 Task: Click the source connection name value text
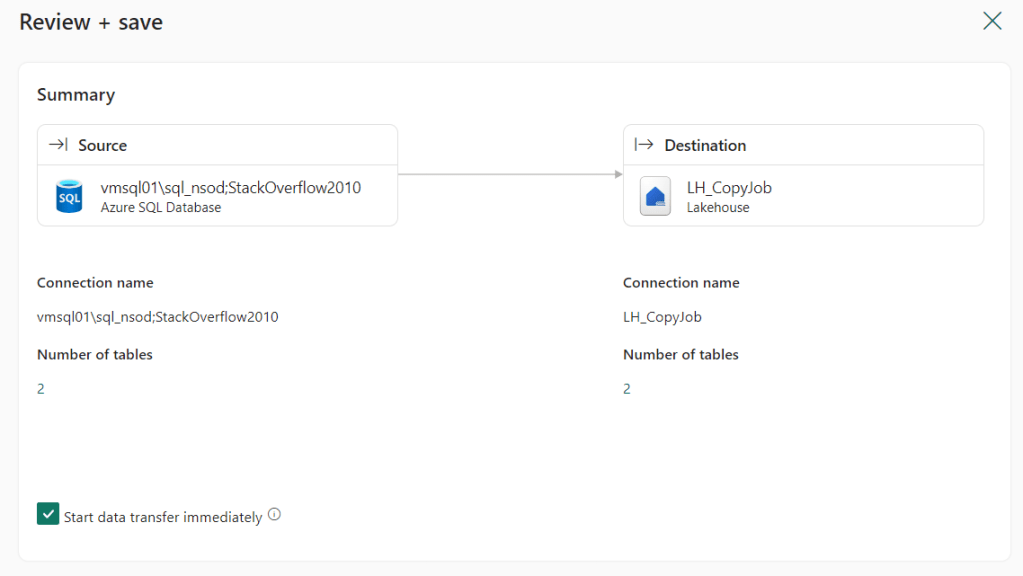coord(157,317)
